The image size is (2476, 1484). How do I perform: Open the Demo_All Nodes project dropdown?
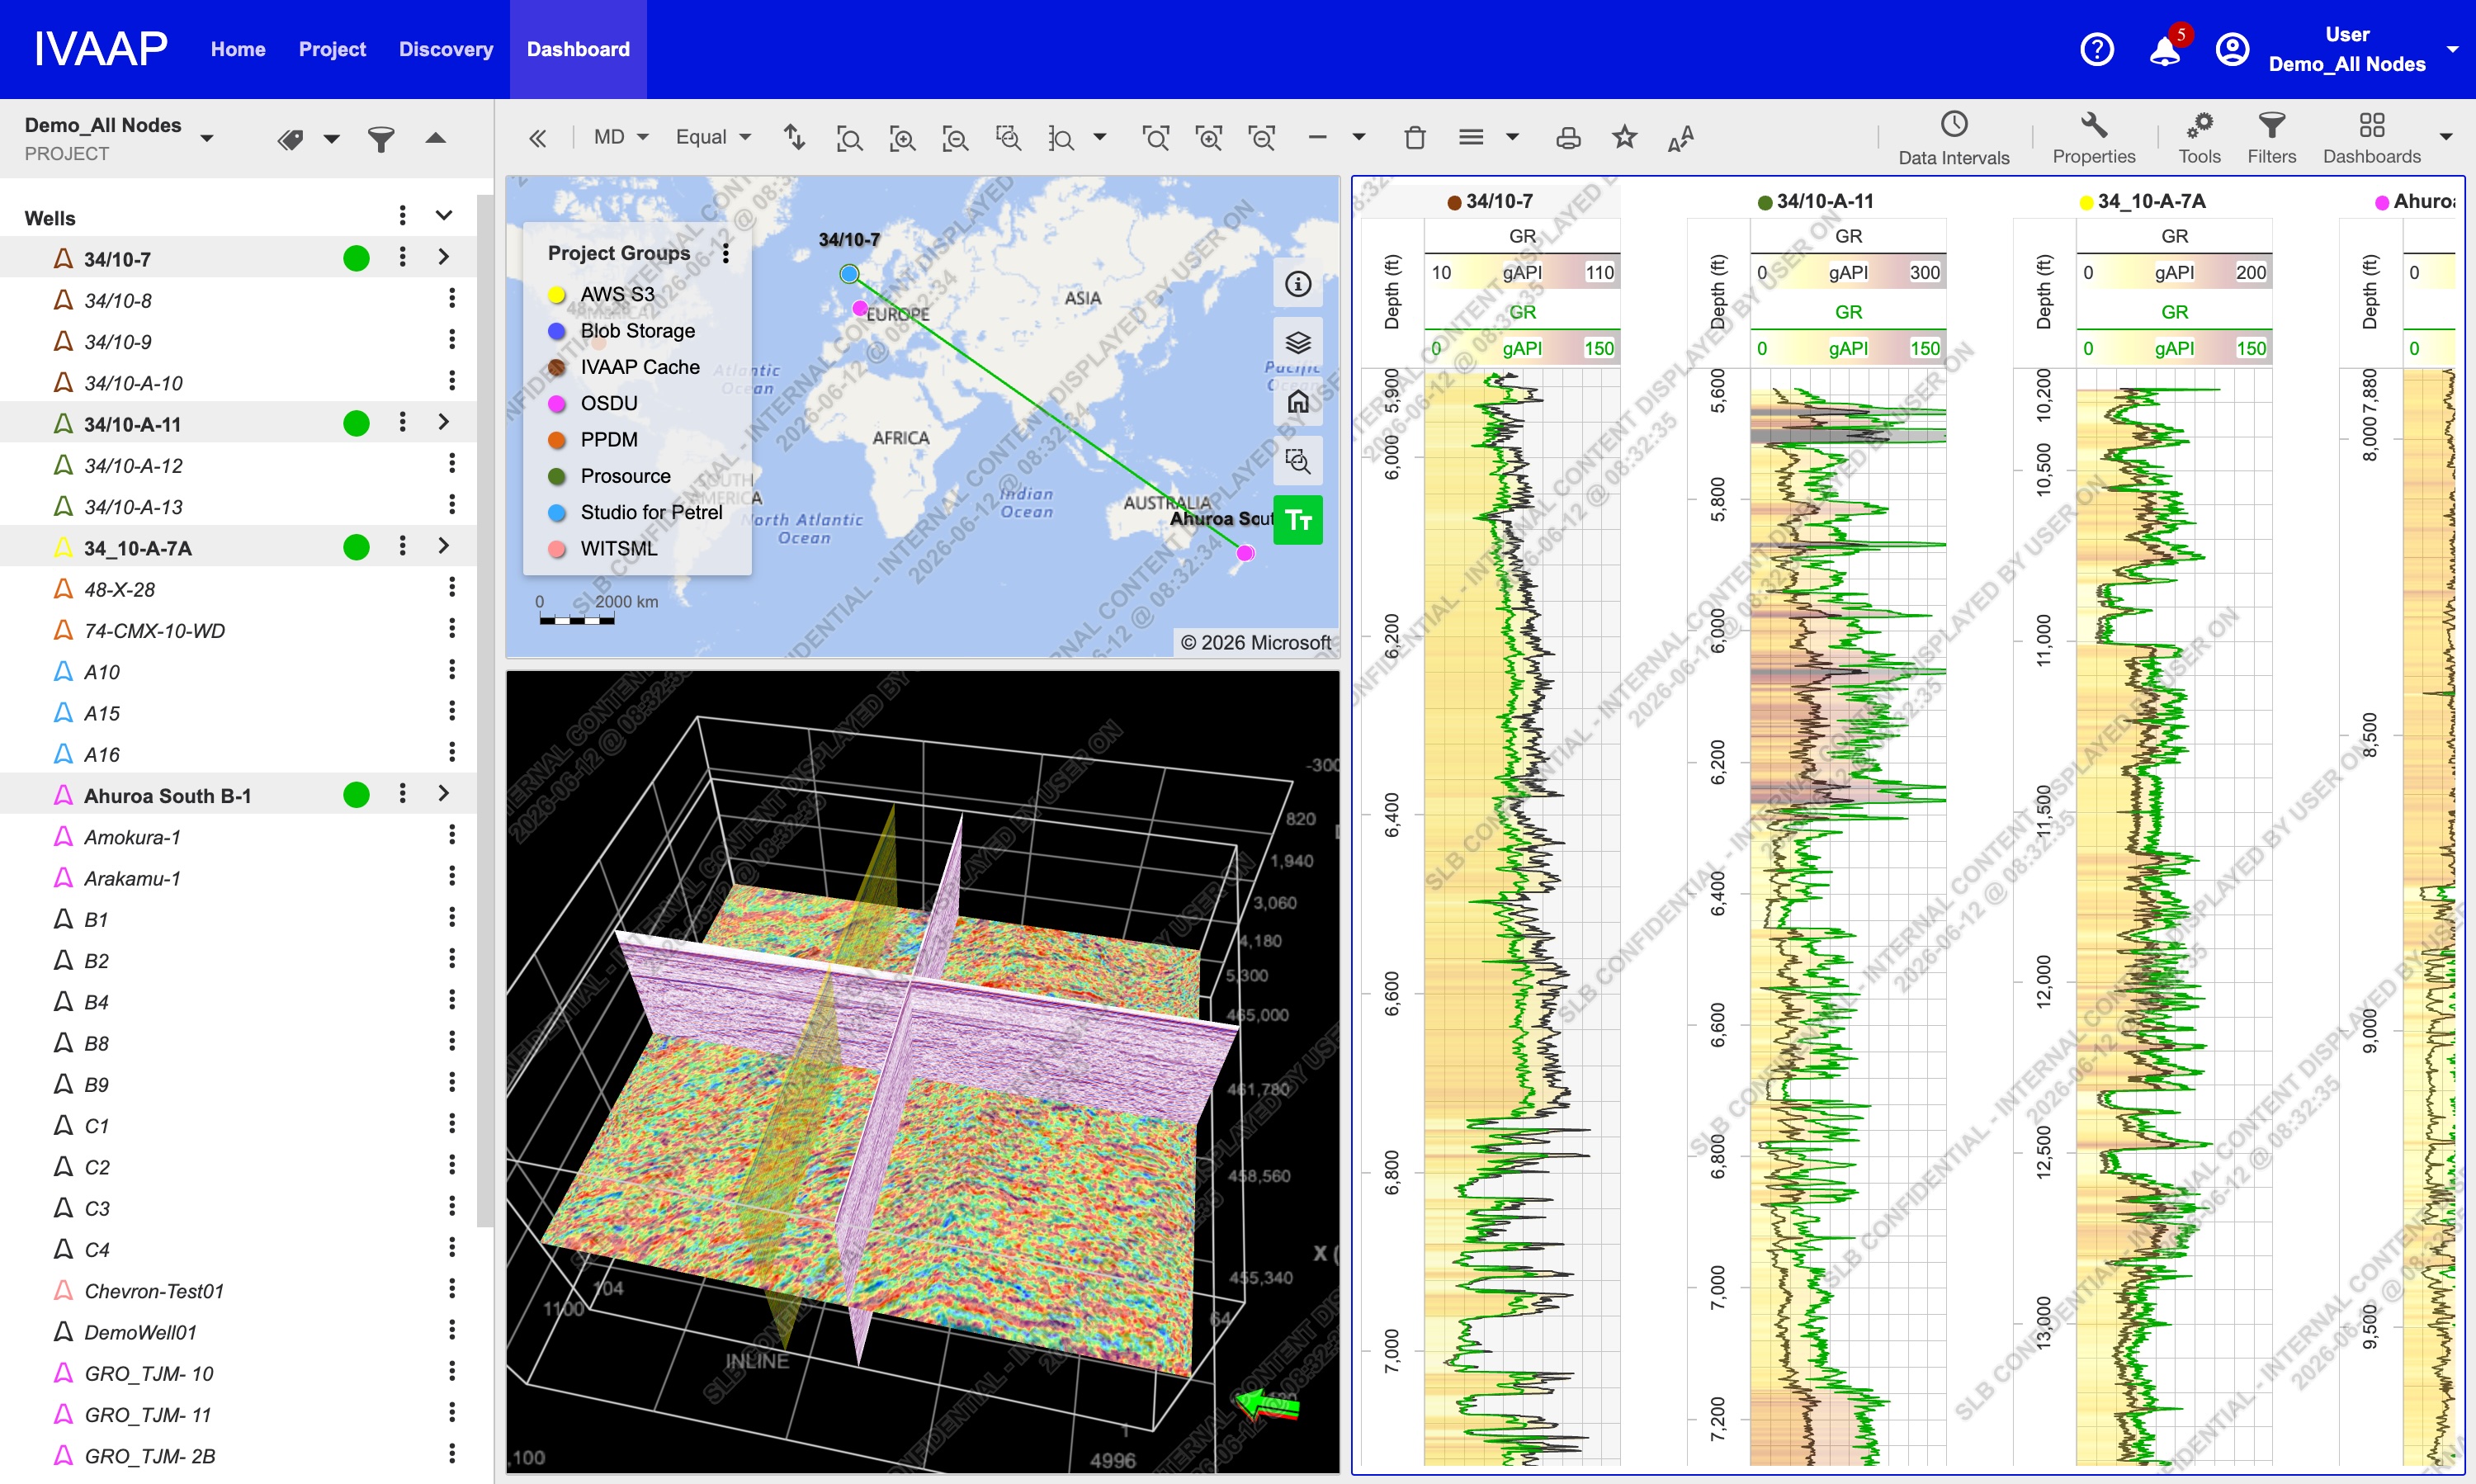click(x=207, y=139)
